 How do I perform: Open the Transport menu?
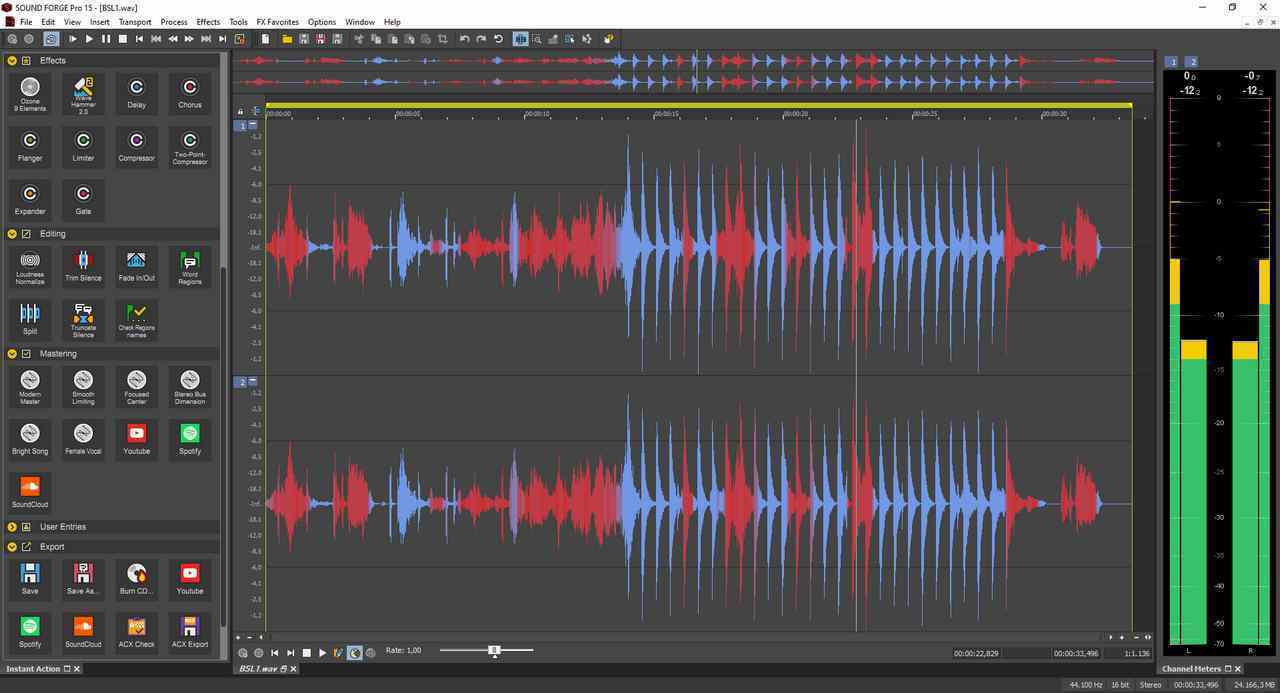(x=135, y=21)
